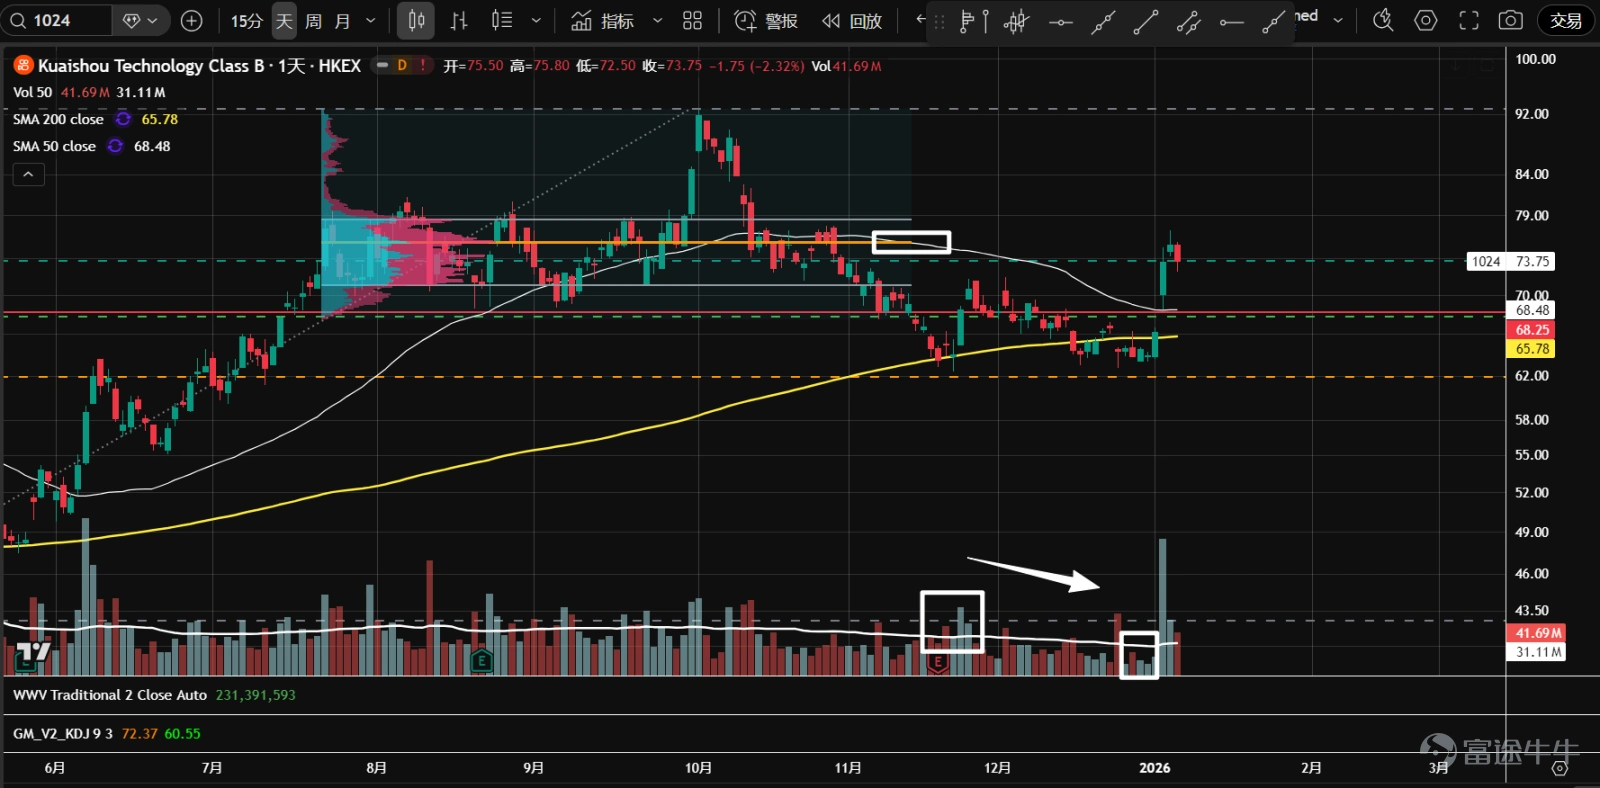1600x788 pixels.
Task: Create an alert with the 警报 button
Action: click(766, 20)
